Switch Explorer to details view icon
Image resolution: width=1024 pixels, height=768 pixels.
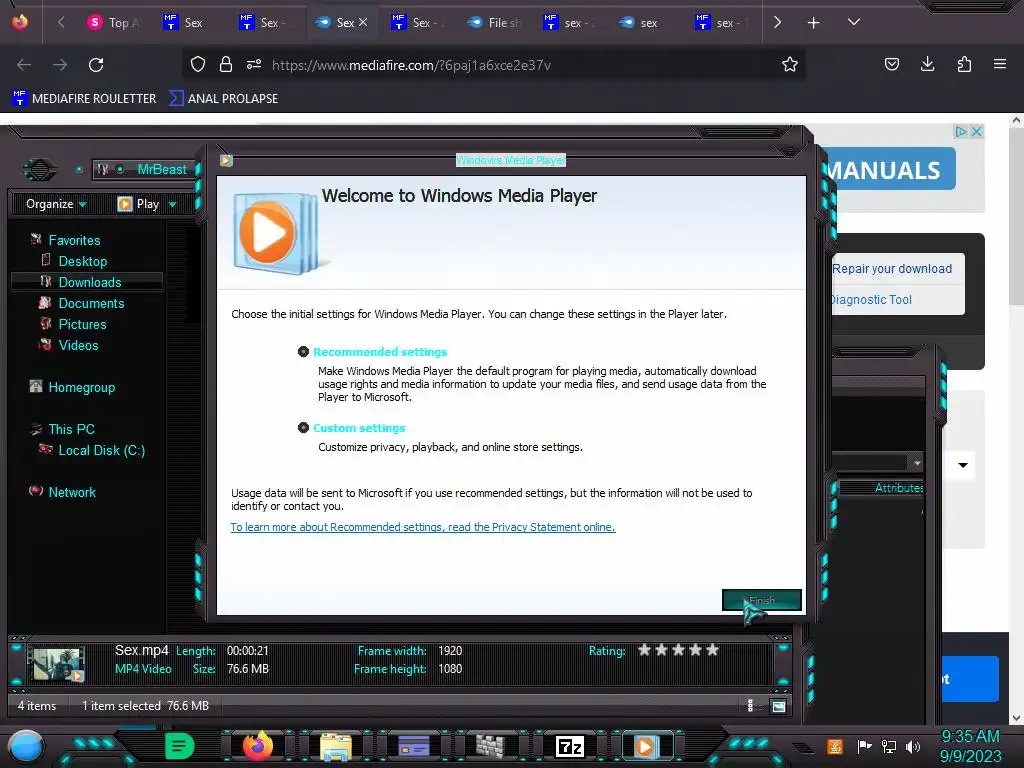pos(750,705)
